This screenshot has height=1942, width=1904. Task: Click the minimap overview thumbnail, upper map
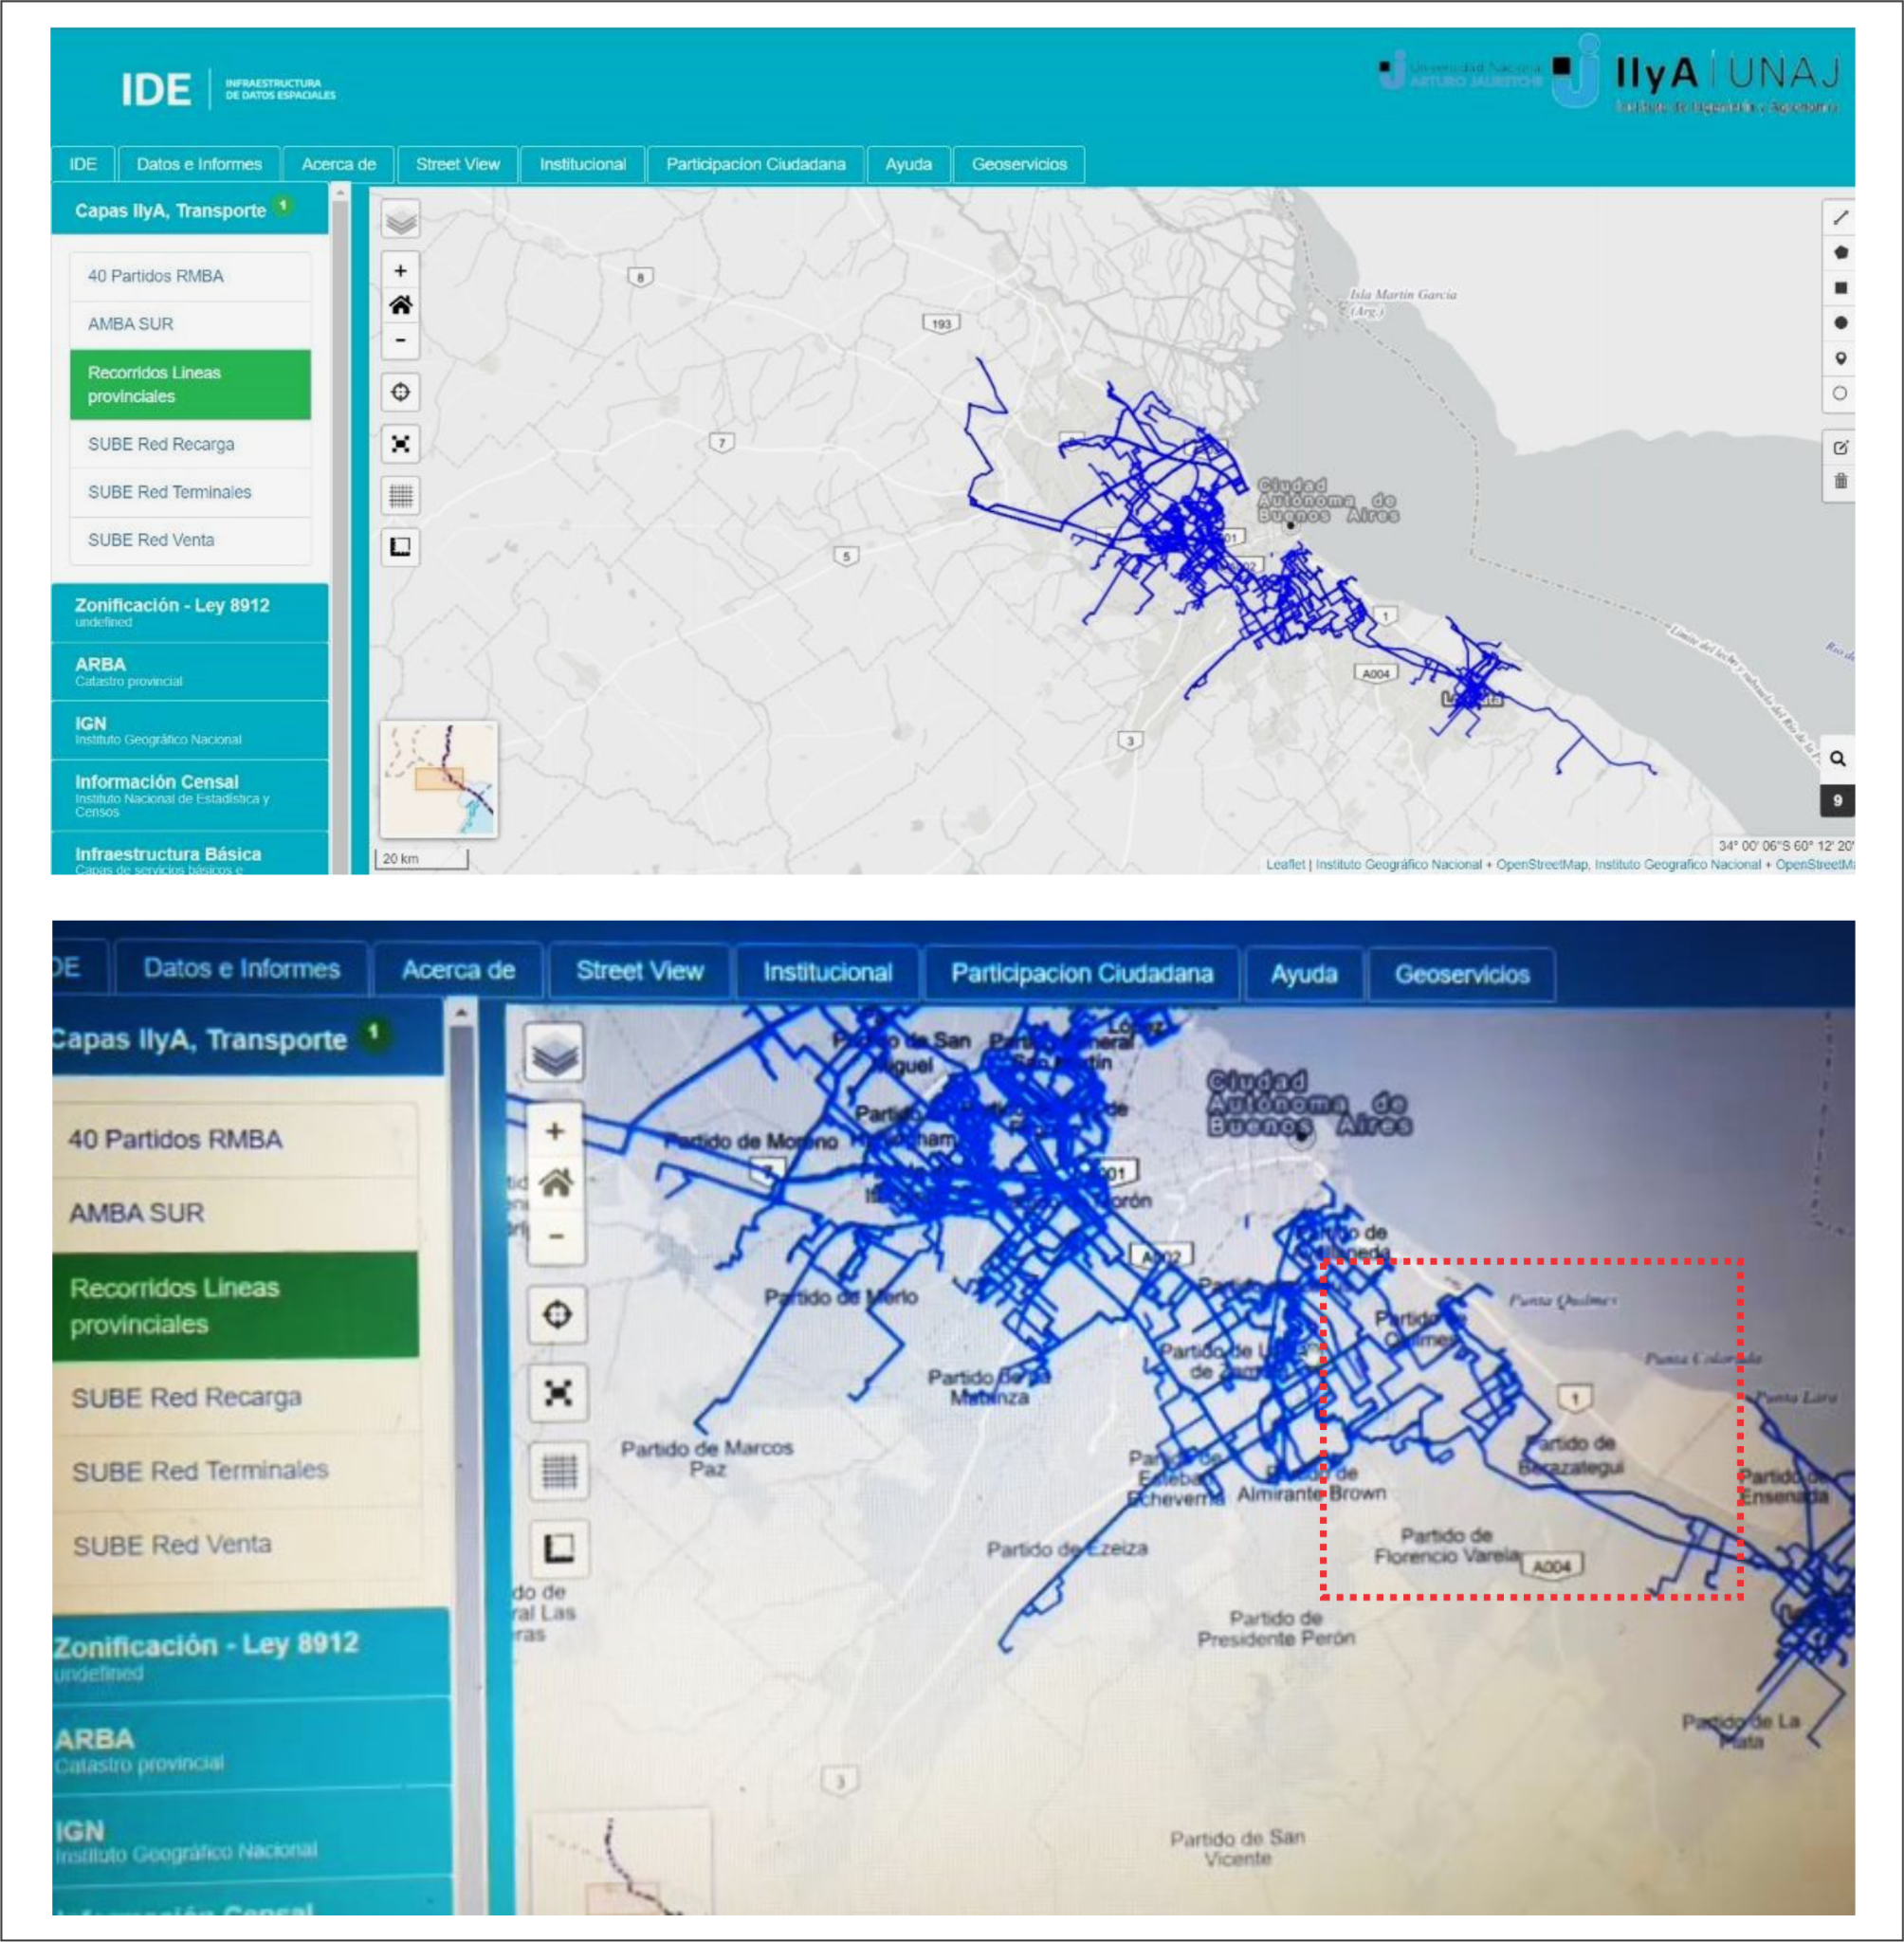click(439, 779)
